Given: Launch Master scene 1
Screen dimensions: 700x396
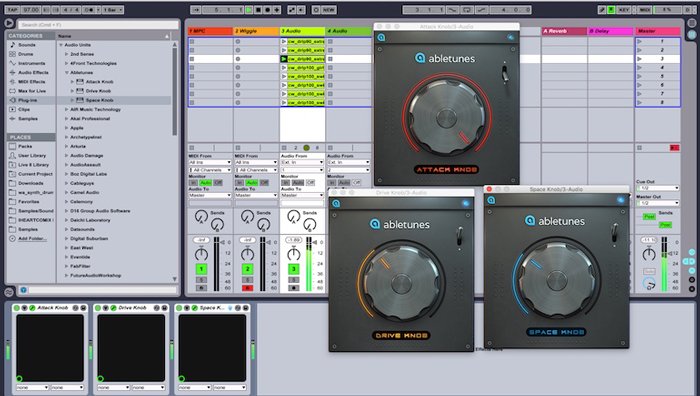Looking at the screenshot, I should click(x=640, y=42).
